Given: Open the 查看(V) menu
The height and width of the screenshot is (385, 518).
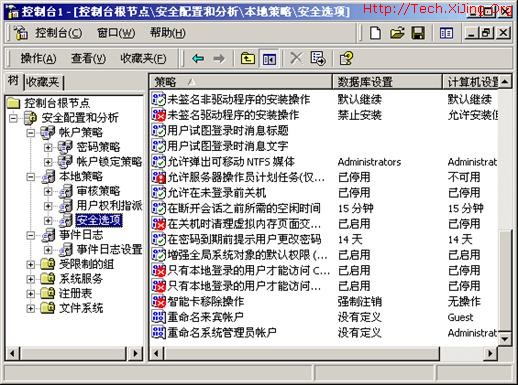Looking at the screenshot, I should click(x=88, y=59).
